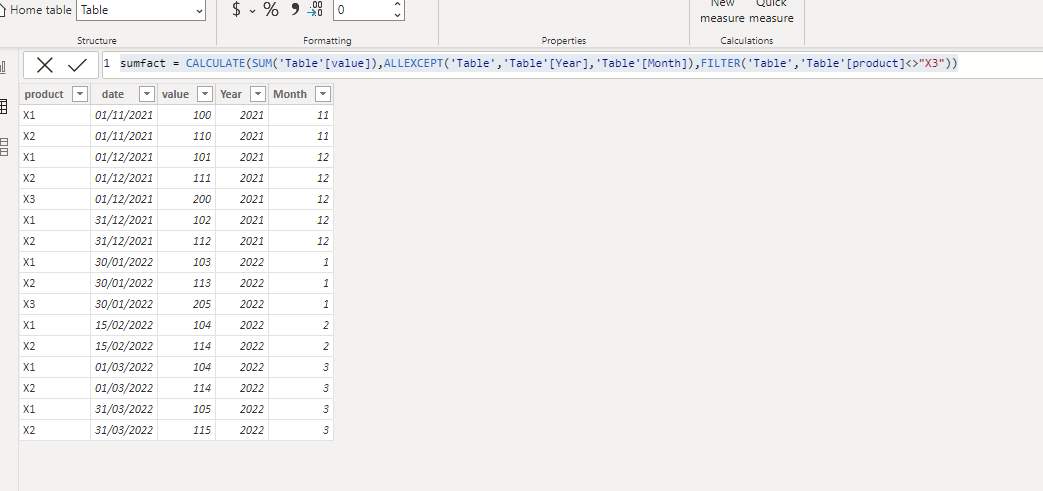
Task: Open currency format dropdown arrow
Action: click(x=253, y=11)
